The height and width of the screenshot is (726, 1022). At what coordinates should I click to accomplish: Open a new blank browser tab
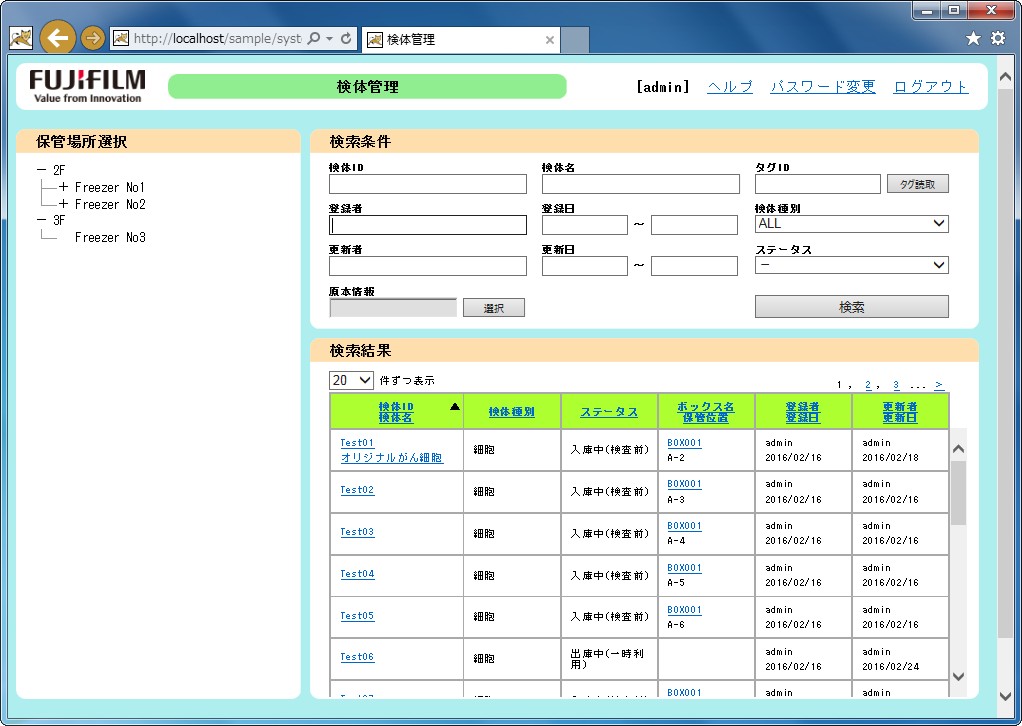(575, 40)
